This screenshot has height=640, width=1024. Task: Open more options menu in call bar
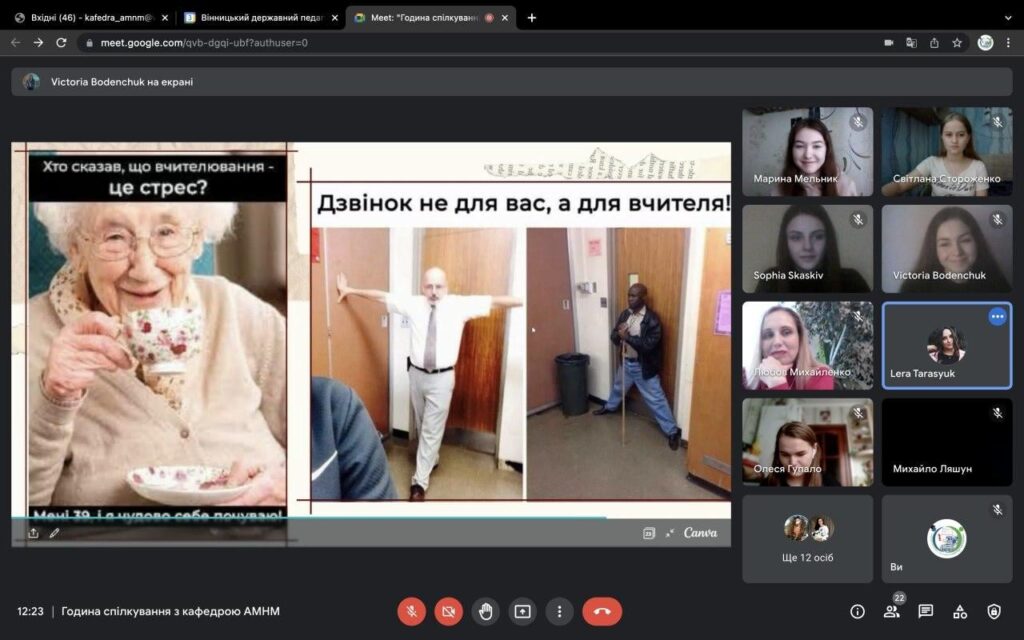coord(559,612)
